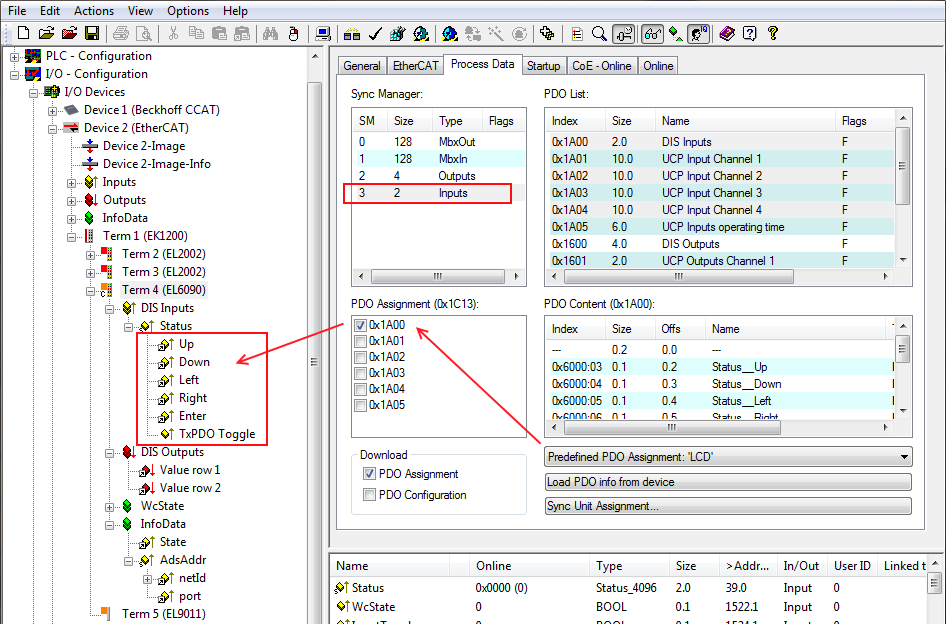
Task: Select the TxPDO Toggle tree item
Action: click(x=217, y=434)
